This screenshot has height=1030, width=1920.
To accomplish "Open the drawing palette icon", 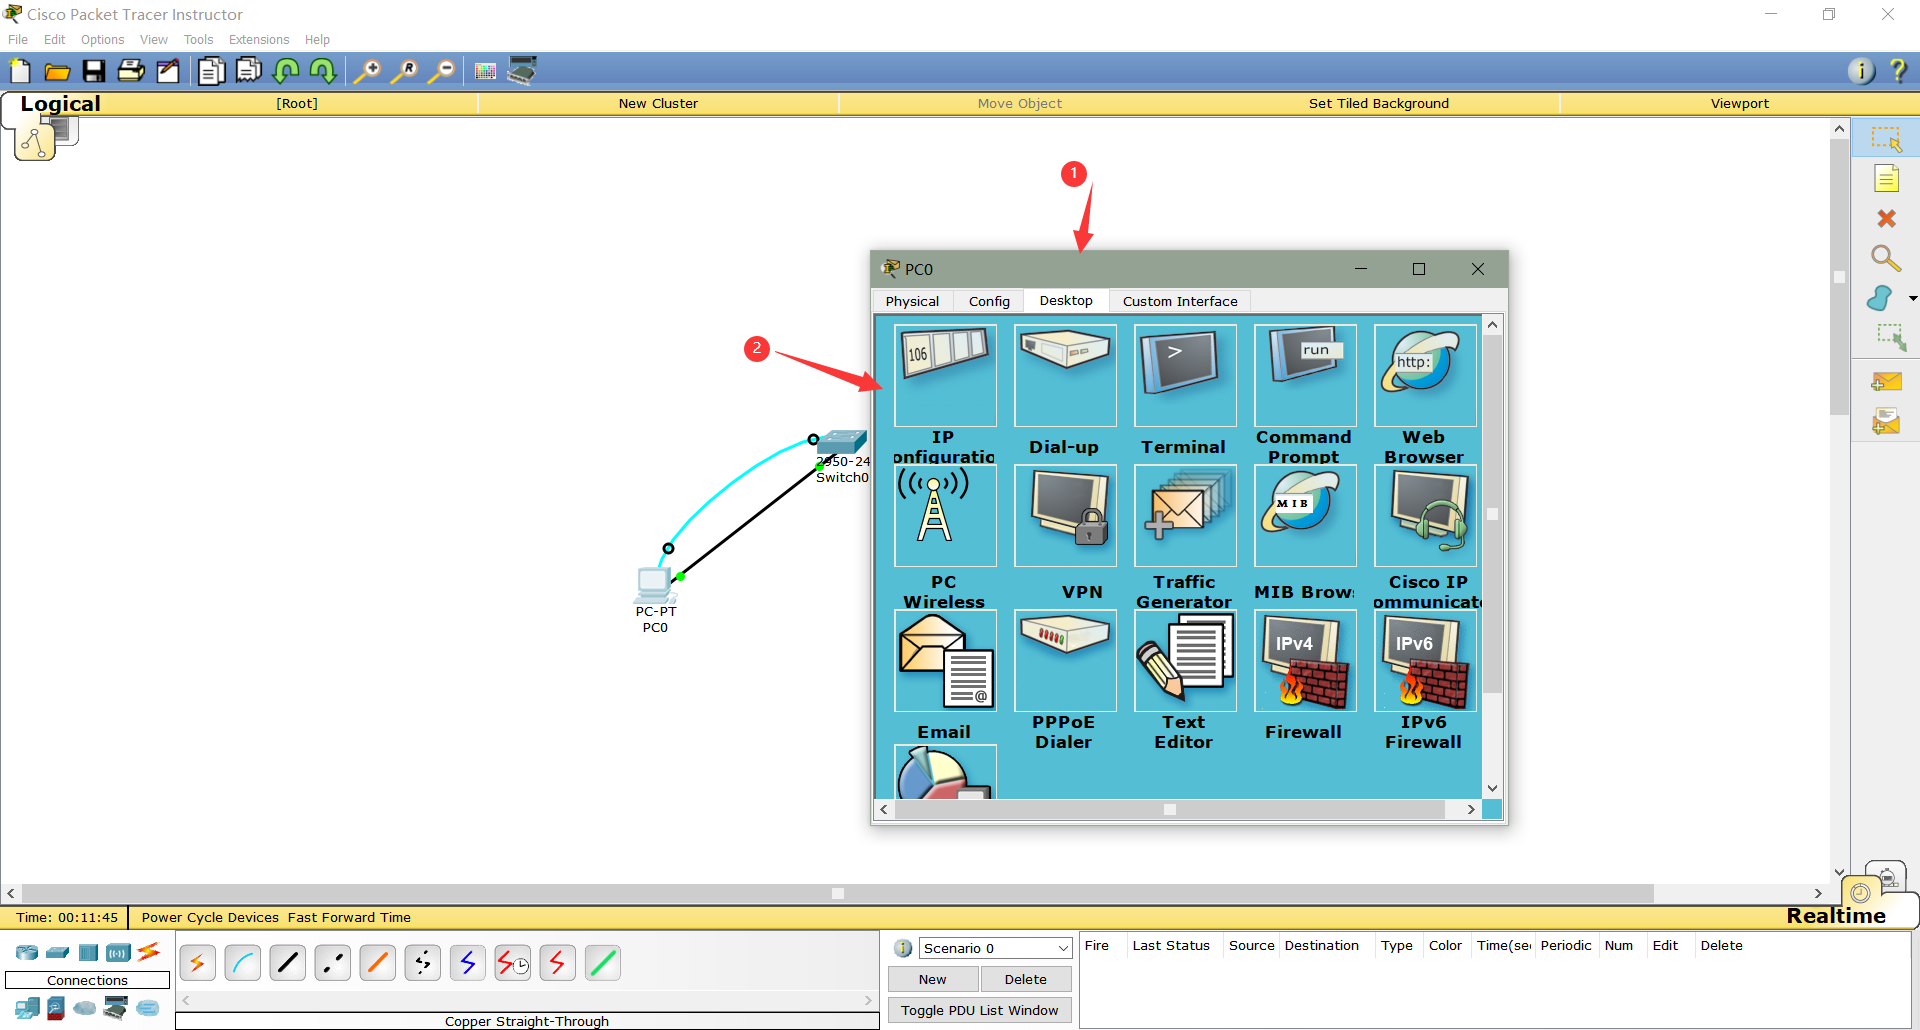I will point(485,71).
